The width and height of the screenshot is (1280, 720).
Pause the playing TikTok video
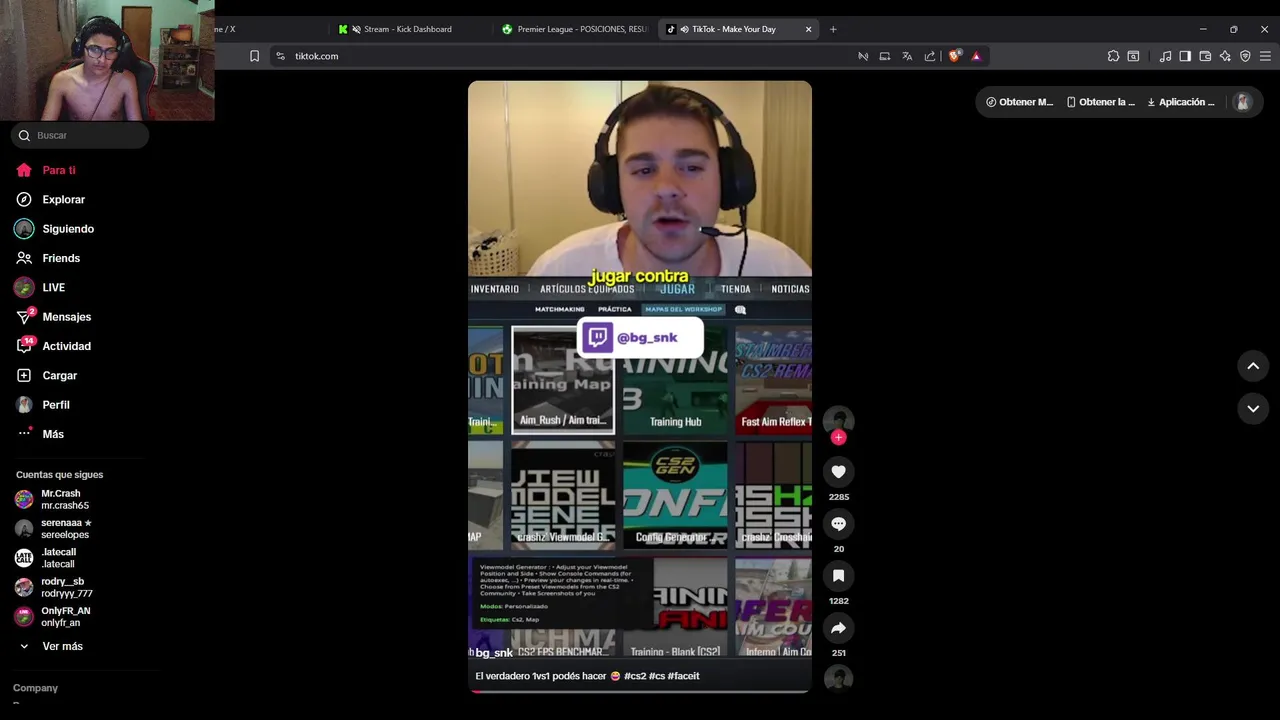pyautogui.click(x=640, y=385)
